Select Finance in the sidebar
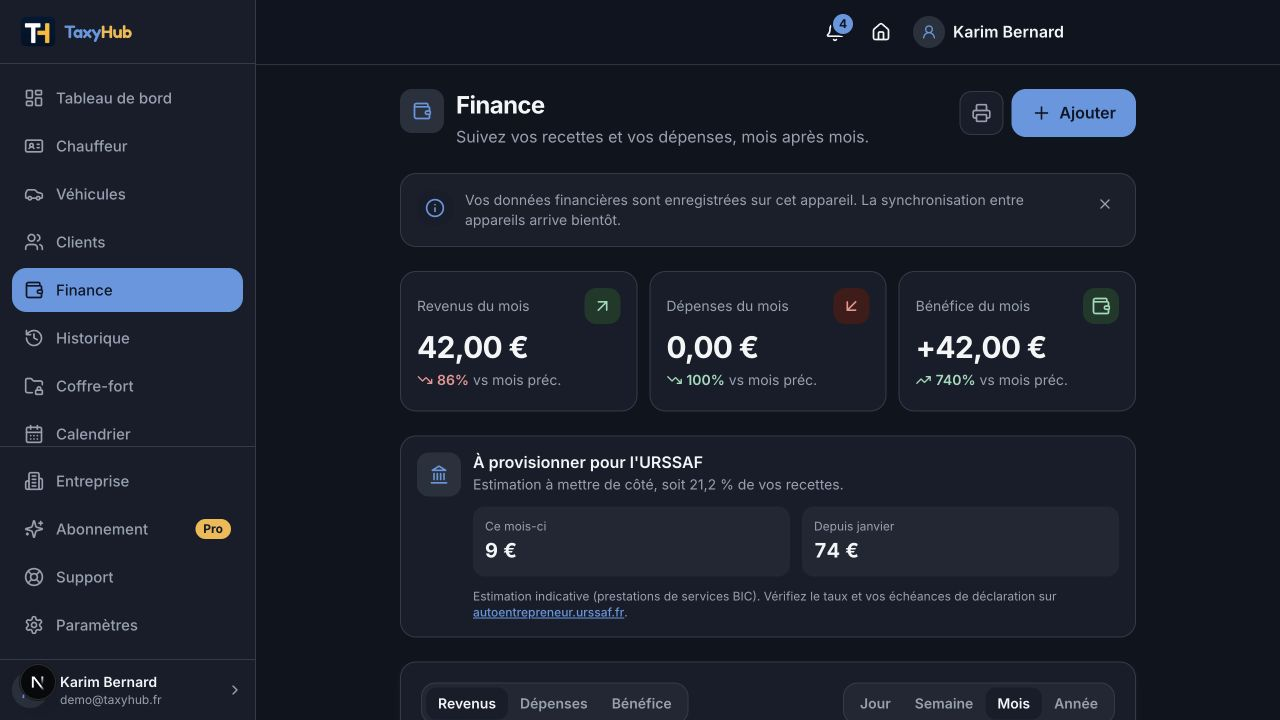Screen dimensions: 1280x720 tap(127, 290)
